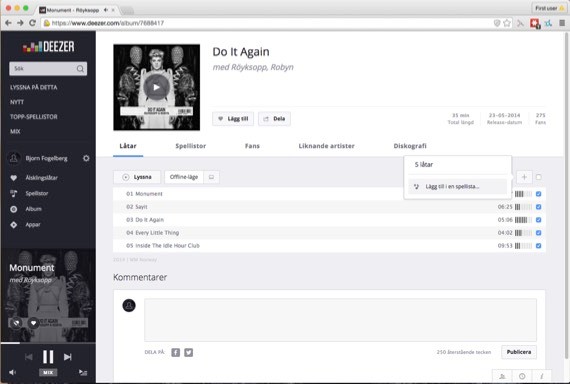Click the Lägg till heart button
This screenshot has width=570, height=384.
point(233,119)
